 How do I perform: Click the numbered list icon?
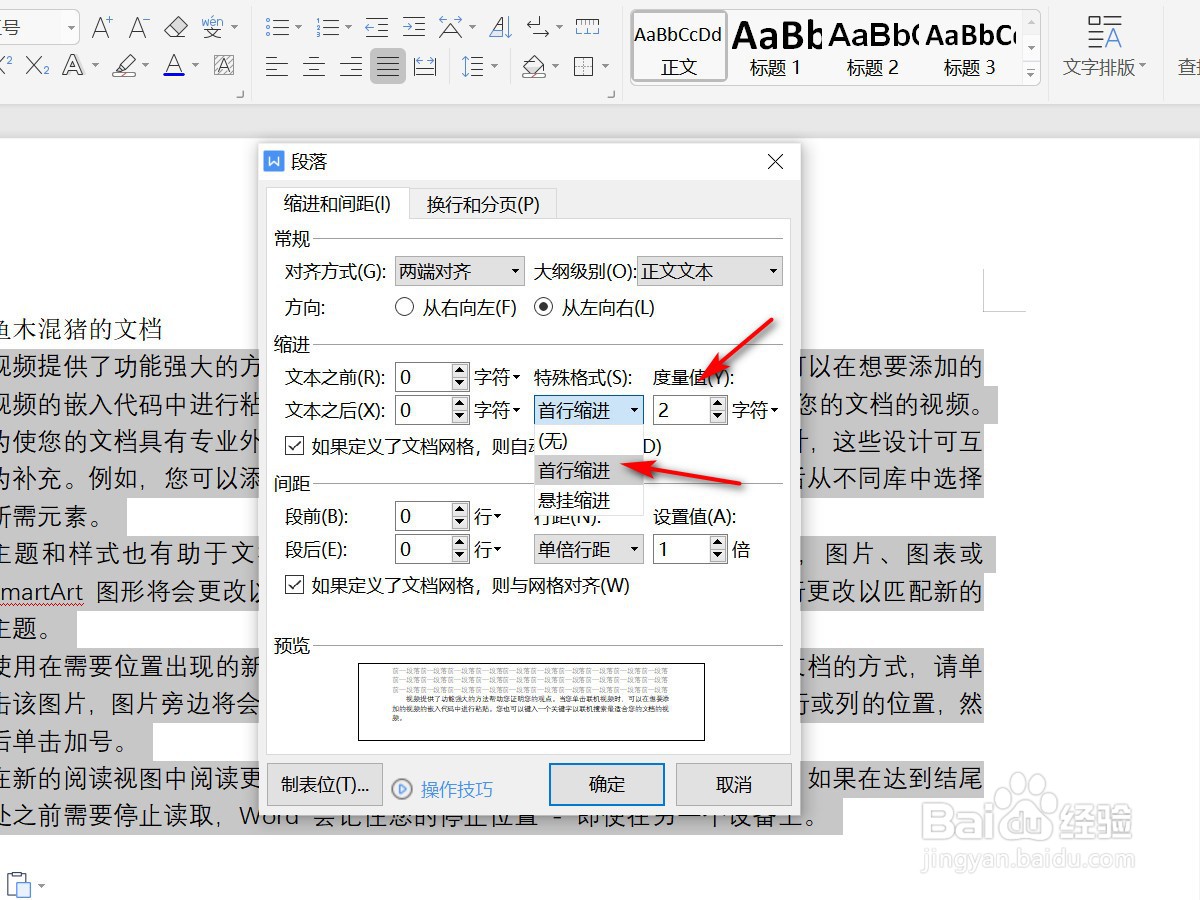tap(327, 27)
